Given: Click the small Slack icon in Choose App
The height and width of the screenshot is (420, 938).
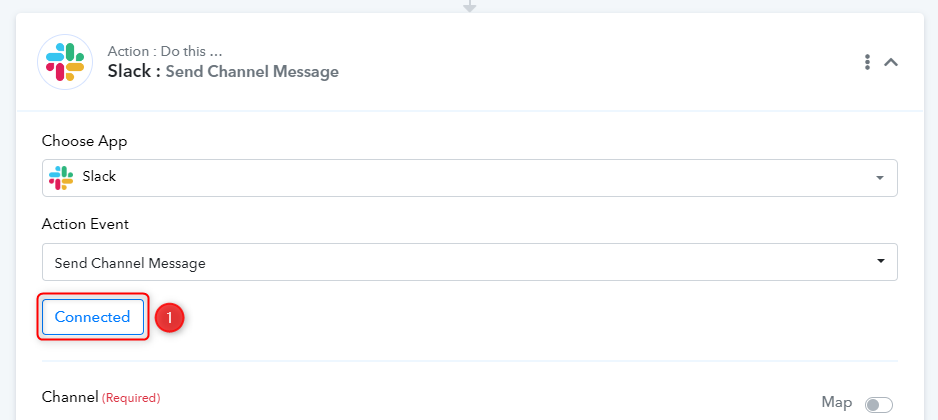Looking at the screenshot, I should [60, 178].
